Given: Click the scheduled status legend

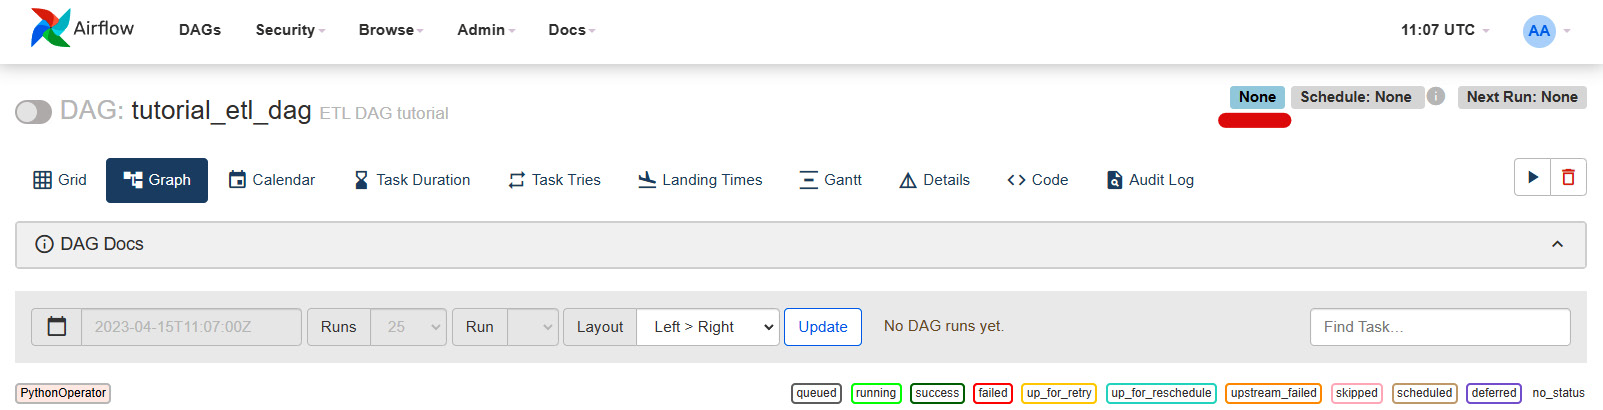Looking at the screenshot, I should pyautogui.click(x=1424, y=393).
